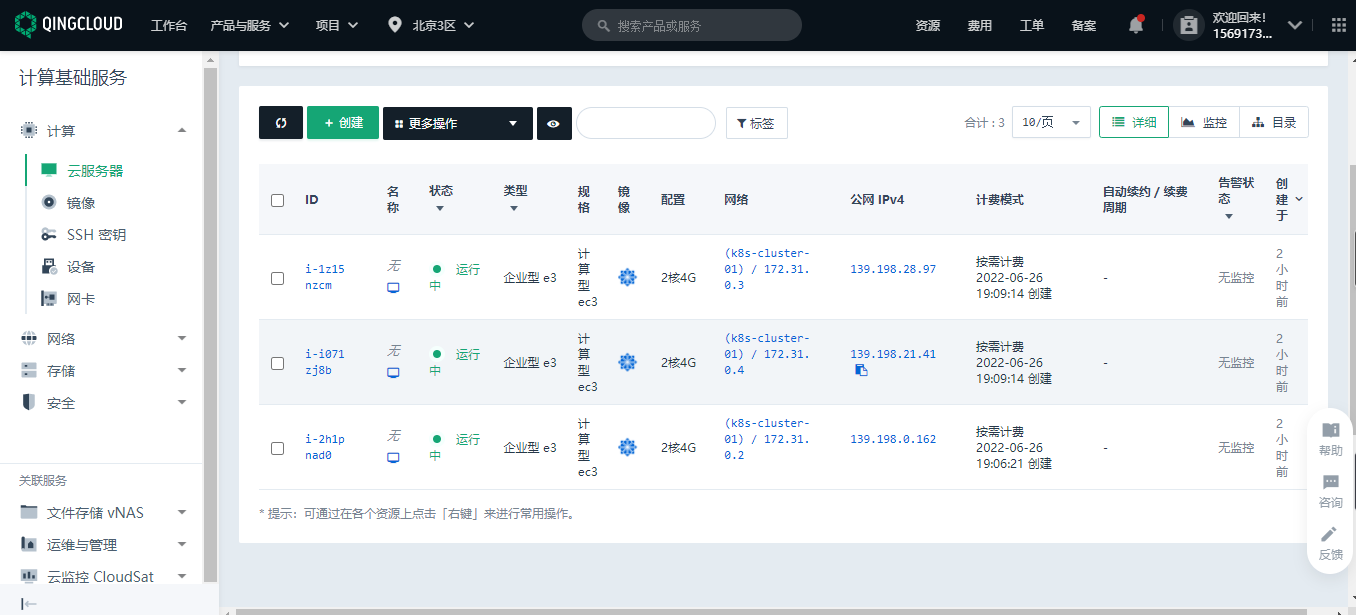
Task: Check the row checkbox for i-i071zj8b
Action: [277, 363]
